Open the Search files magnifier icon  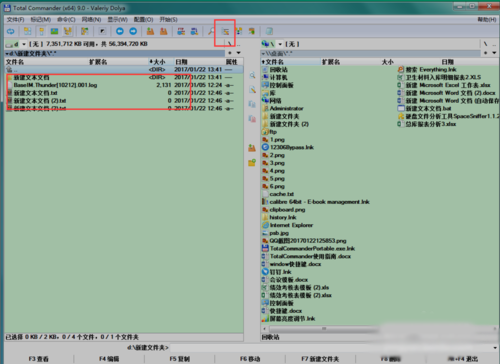[211, 31]
